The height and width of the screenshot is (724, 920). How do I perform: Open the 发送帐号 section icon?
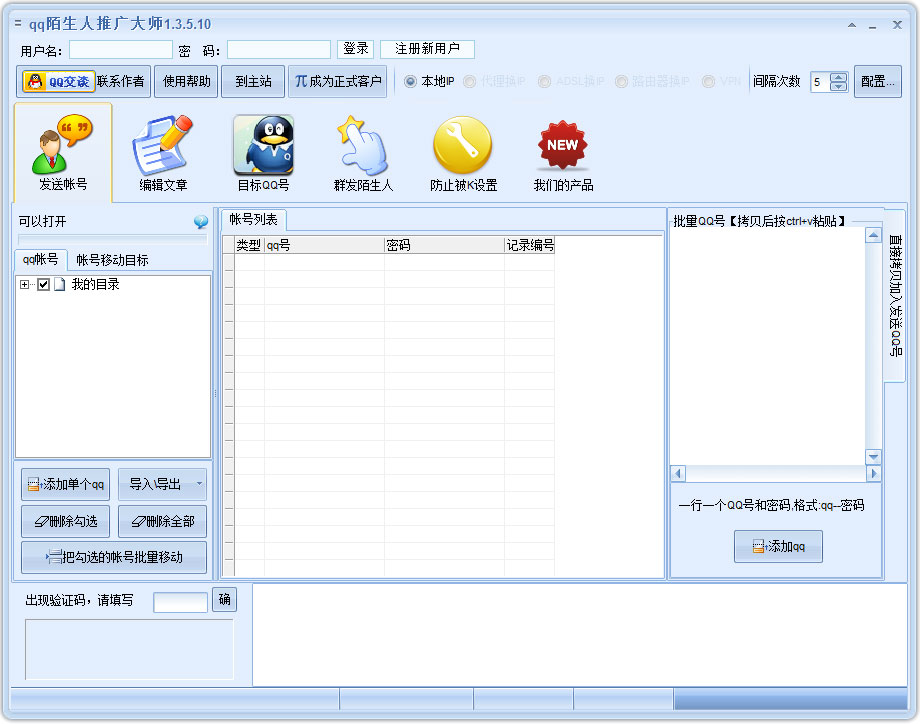click(x=63, y=152)
